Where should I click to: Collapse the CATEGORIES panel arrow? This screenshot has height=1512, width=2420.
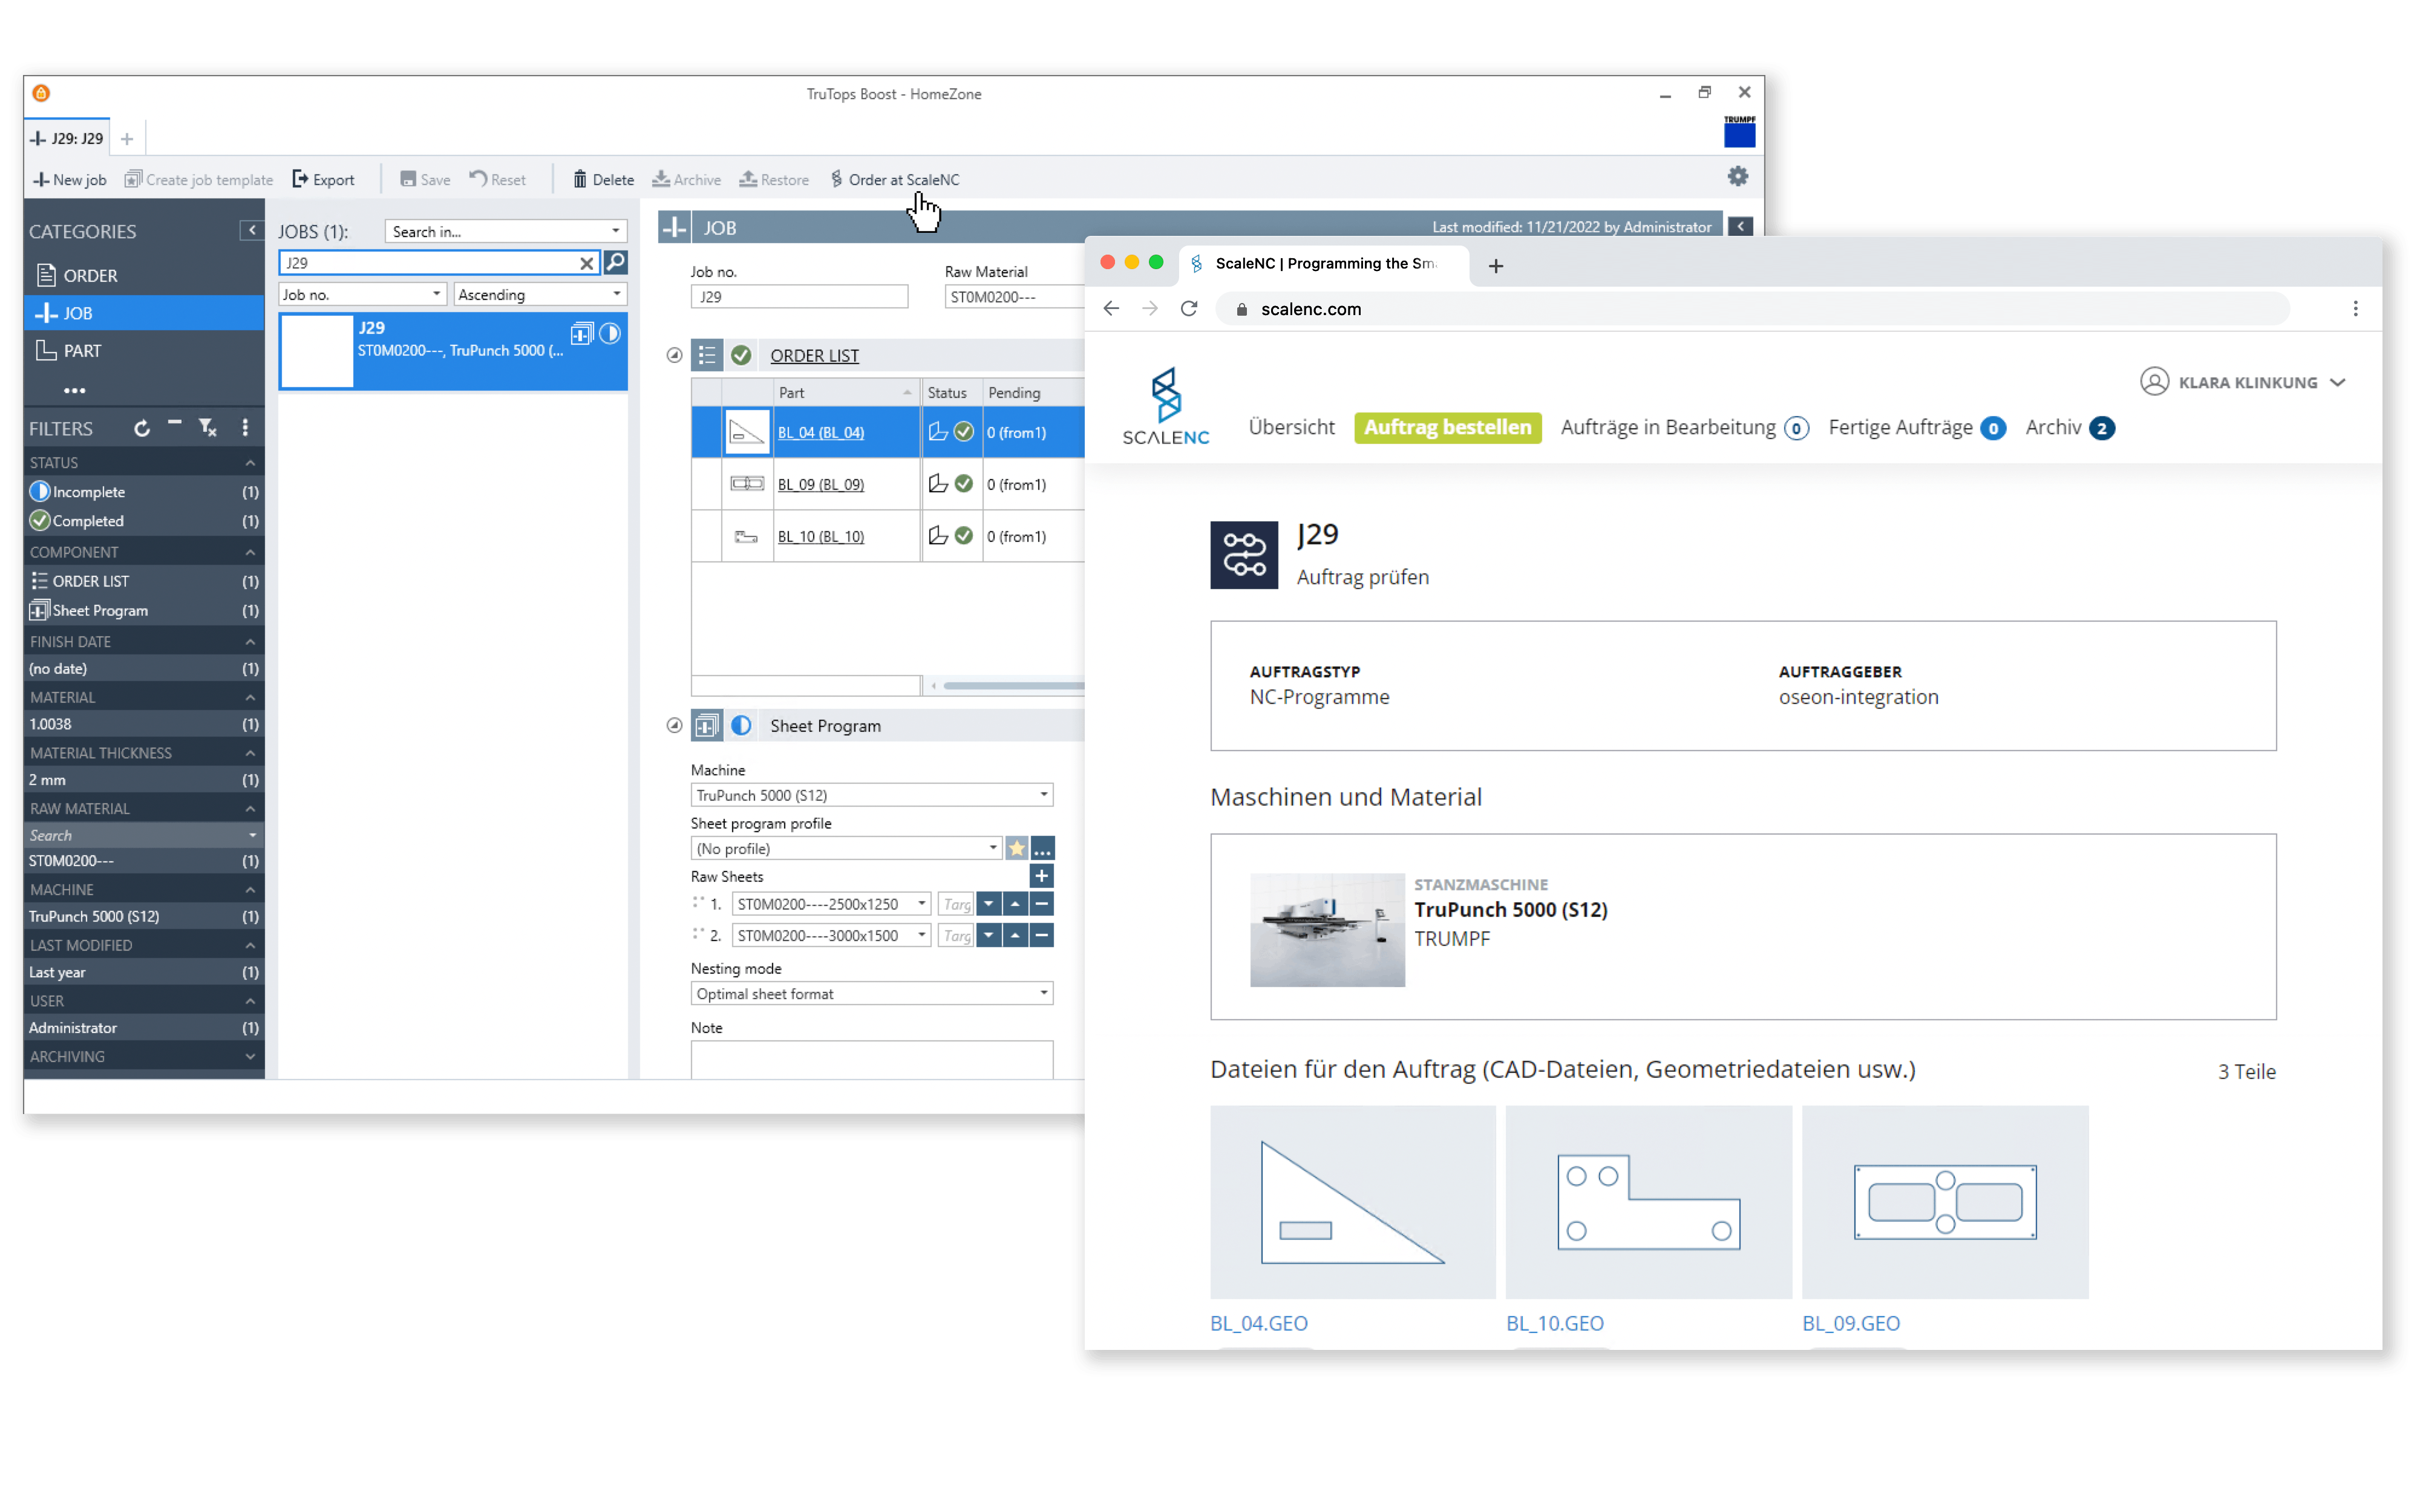pyautogui.click(x=252, y=231)
